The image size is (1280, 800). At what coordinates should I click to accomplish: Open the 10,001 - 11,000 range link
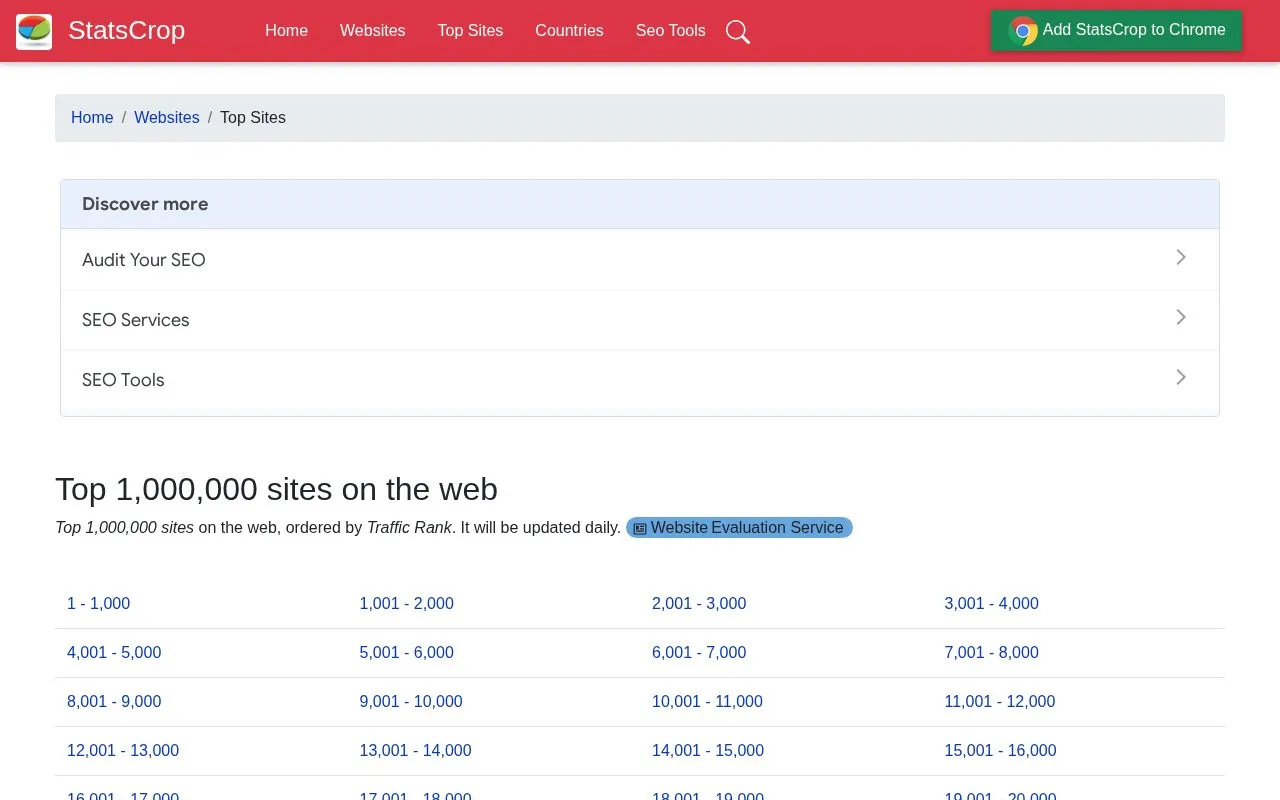pyautogui.click(x=707, y=702)
